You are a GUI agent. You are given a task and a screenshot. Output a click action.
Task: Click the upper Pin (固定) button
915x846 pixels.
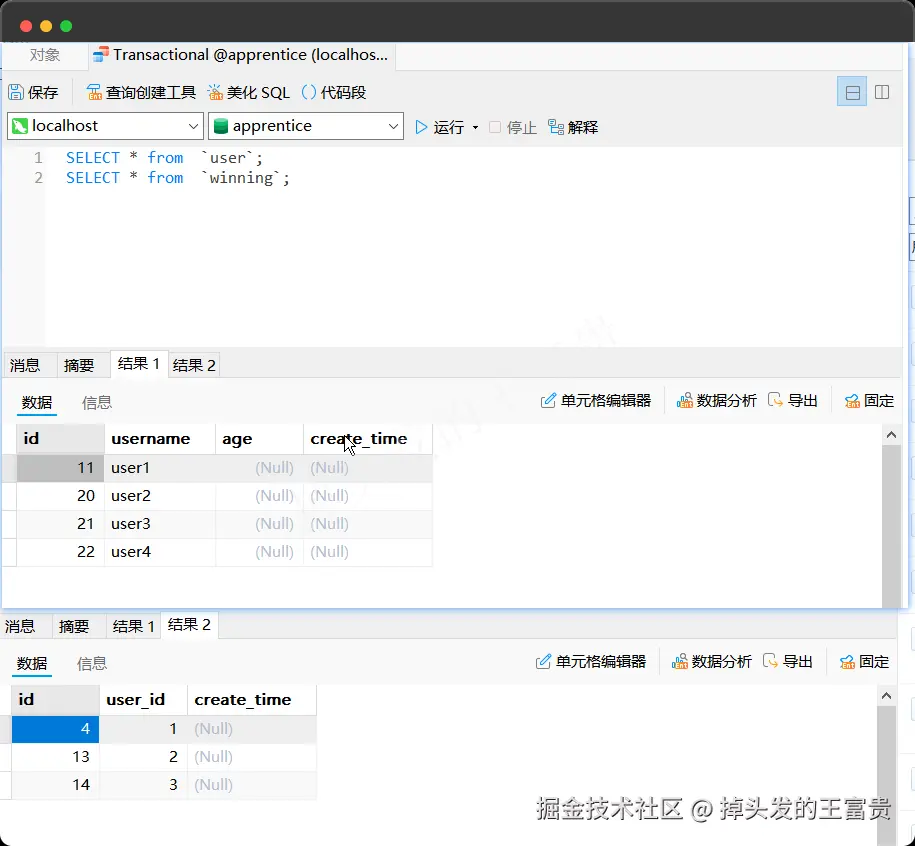click(869, 401)
